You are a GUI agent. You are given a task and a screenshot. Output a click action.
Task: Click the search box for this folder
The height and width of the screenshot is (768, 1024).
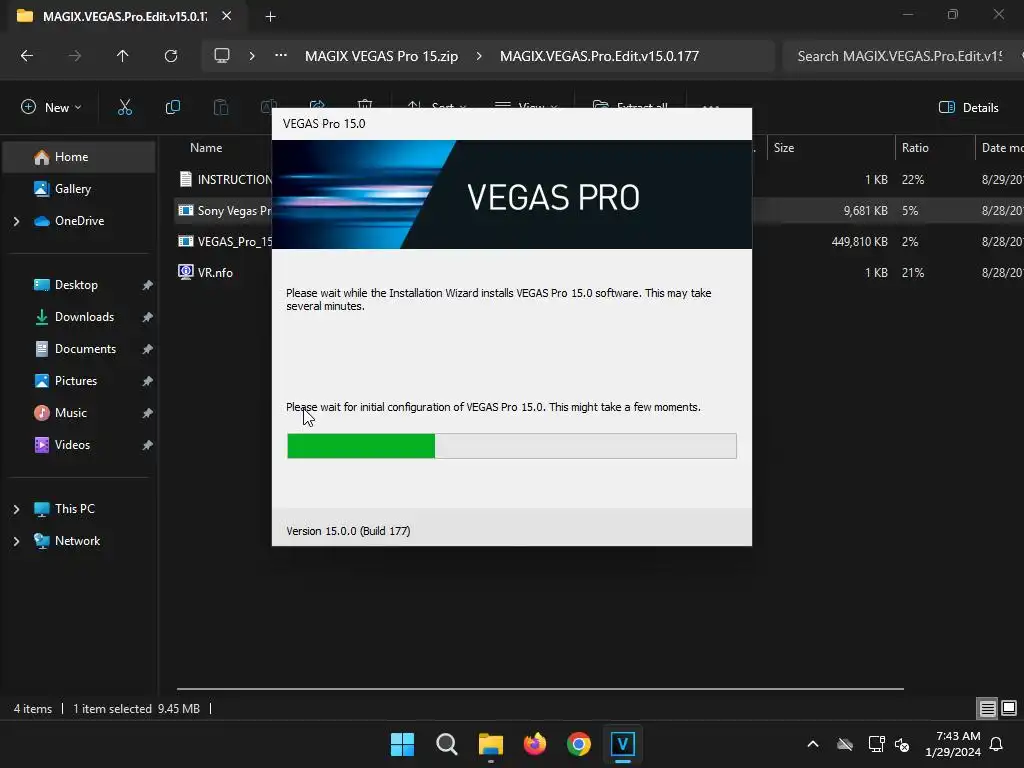pyautogui.click(x=901, y=56)
